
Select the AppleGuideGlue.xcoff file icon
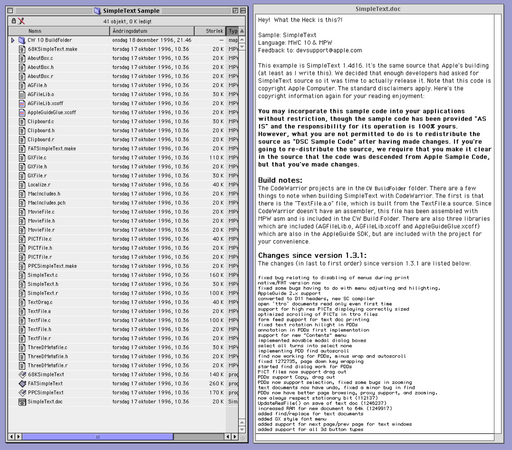[22, 112]
